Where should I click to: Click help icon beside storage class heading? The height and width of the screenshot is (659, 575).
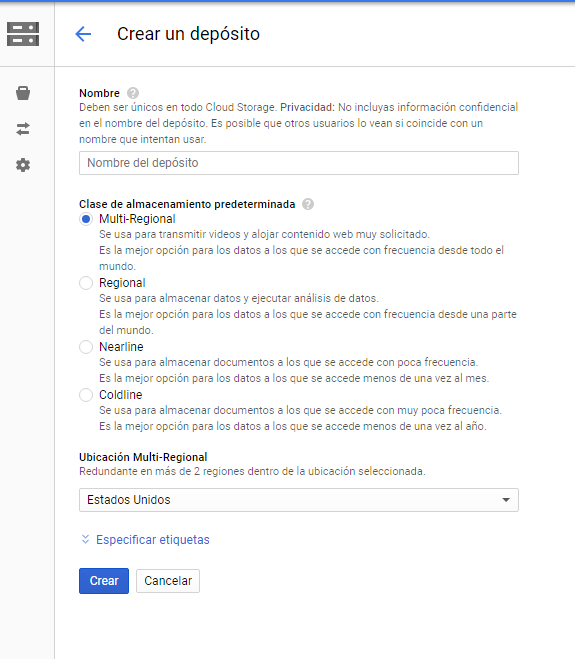308,204
